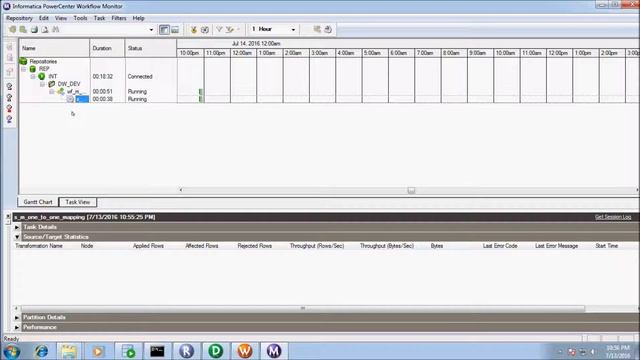Image resolution: width=640 pixels, height=360 pixels.
Task: Click the green workflow bar in Gantt chart
Action: pos(200,92)
